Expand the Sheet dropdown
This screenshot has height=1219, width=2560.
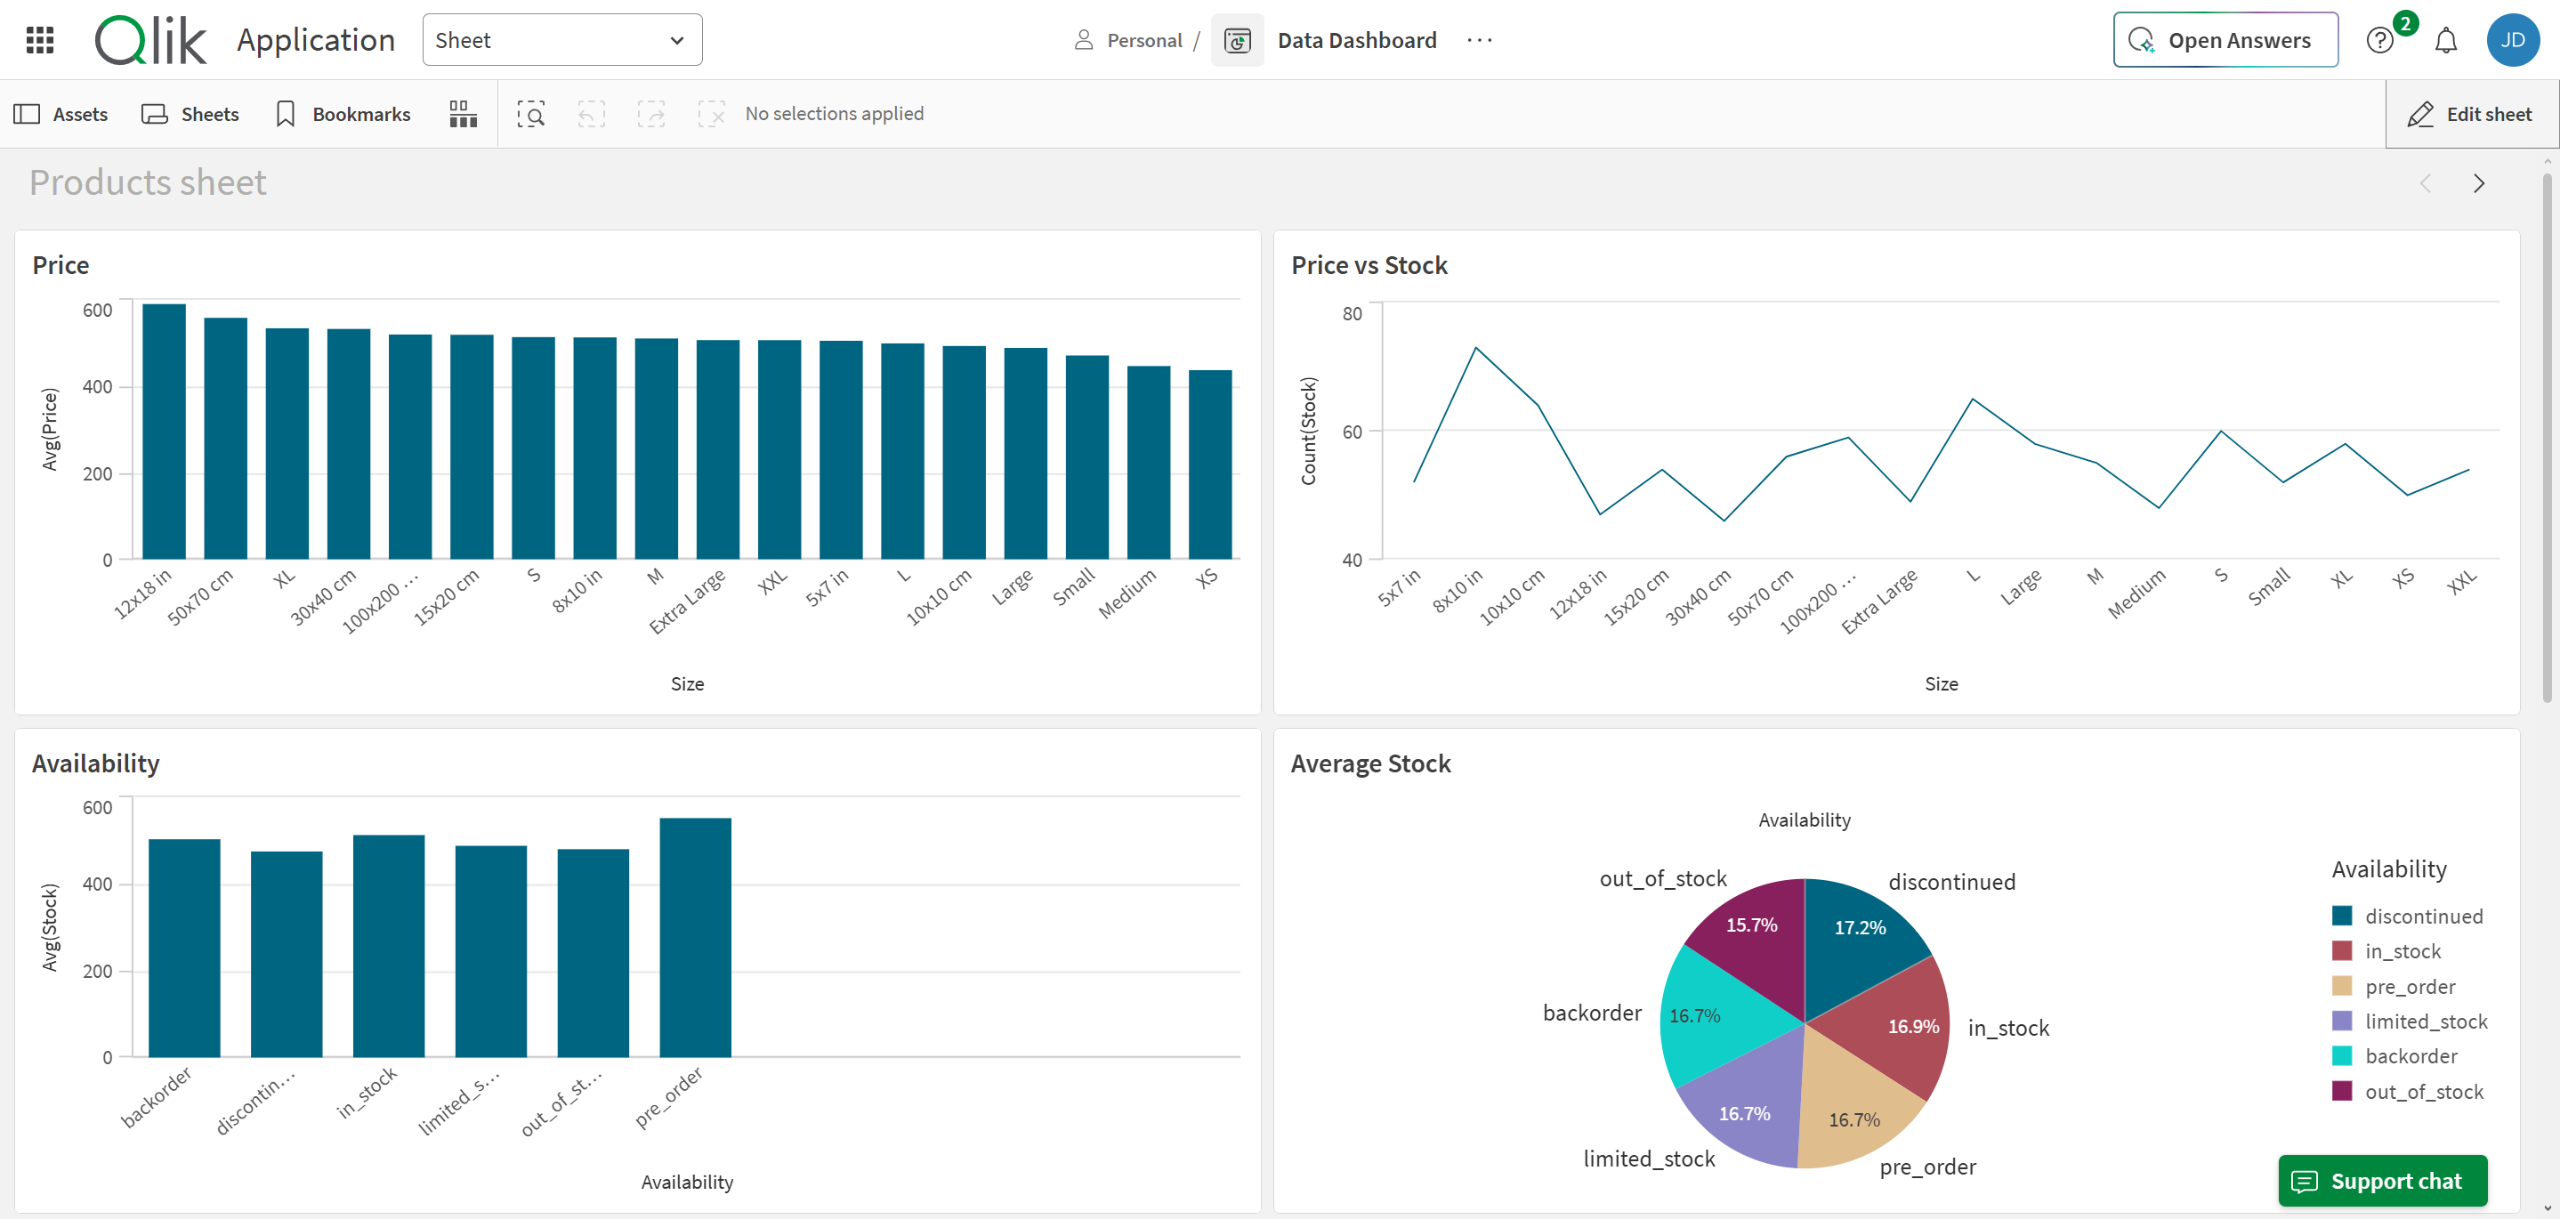click(562, 40)
